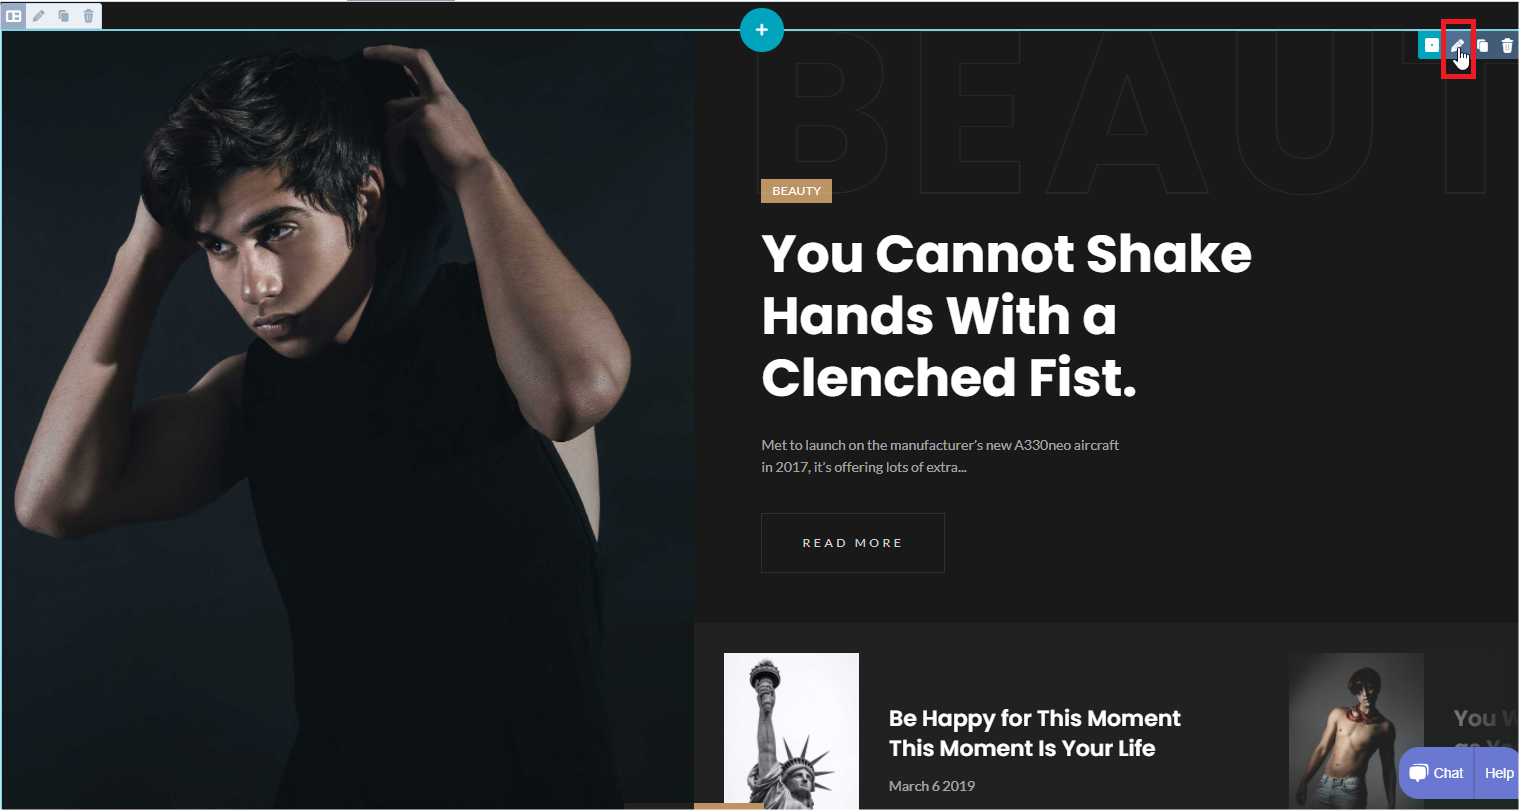1519x810 pixels.
Task: Open 'Be Happy for This Moment' post title
Action: click(x=1035, y=733)
